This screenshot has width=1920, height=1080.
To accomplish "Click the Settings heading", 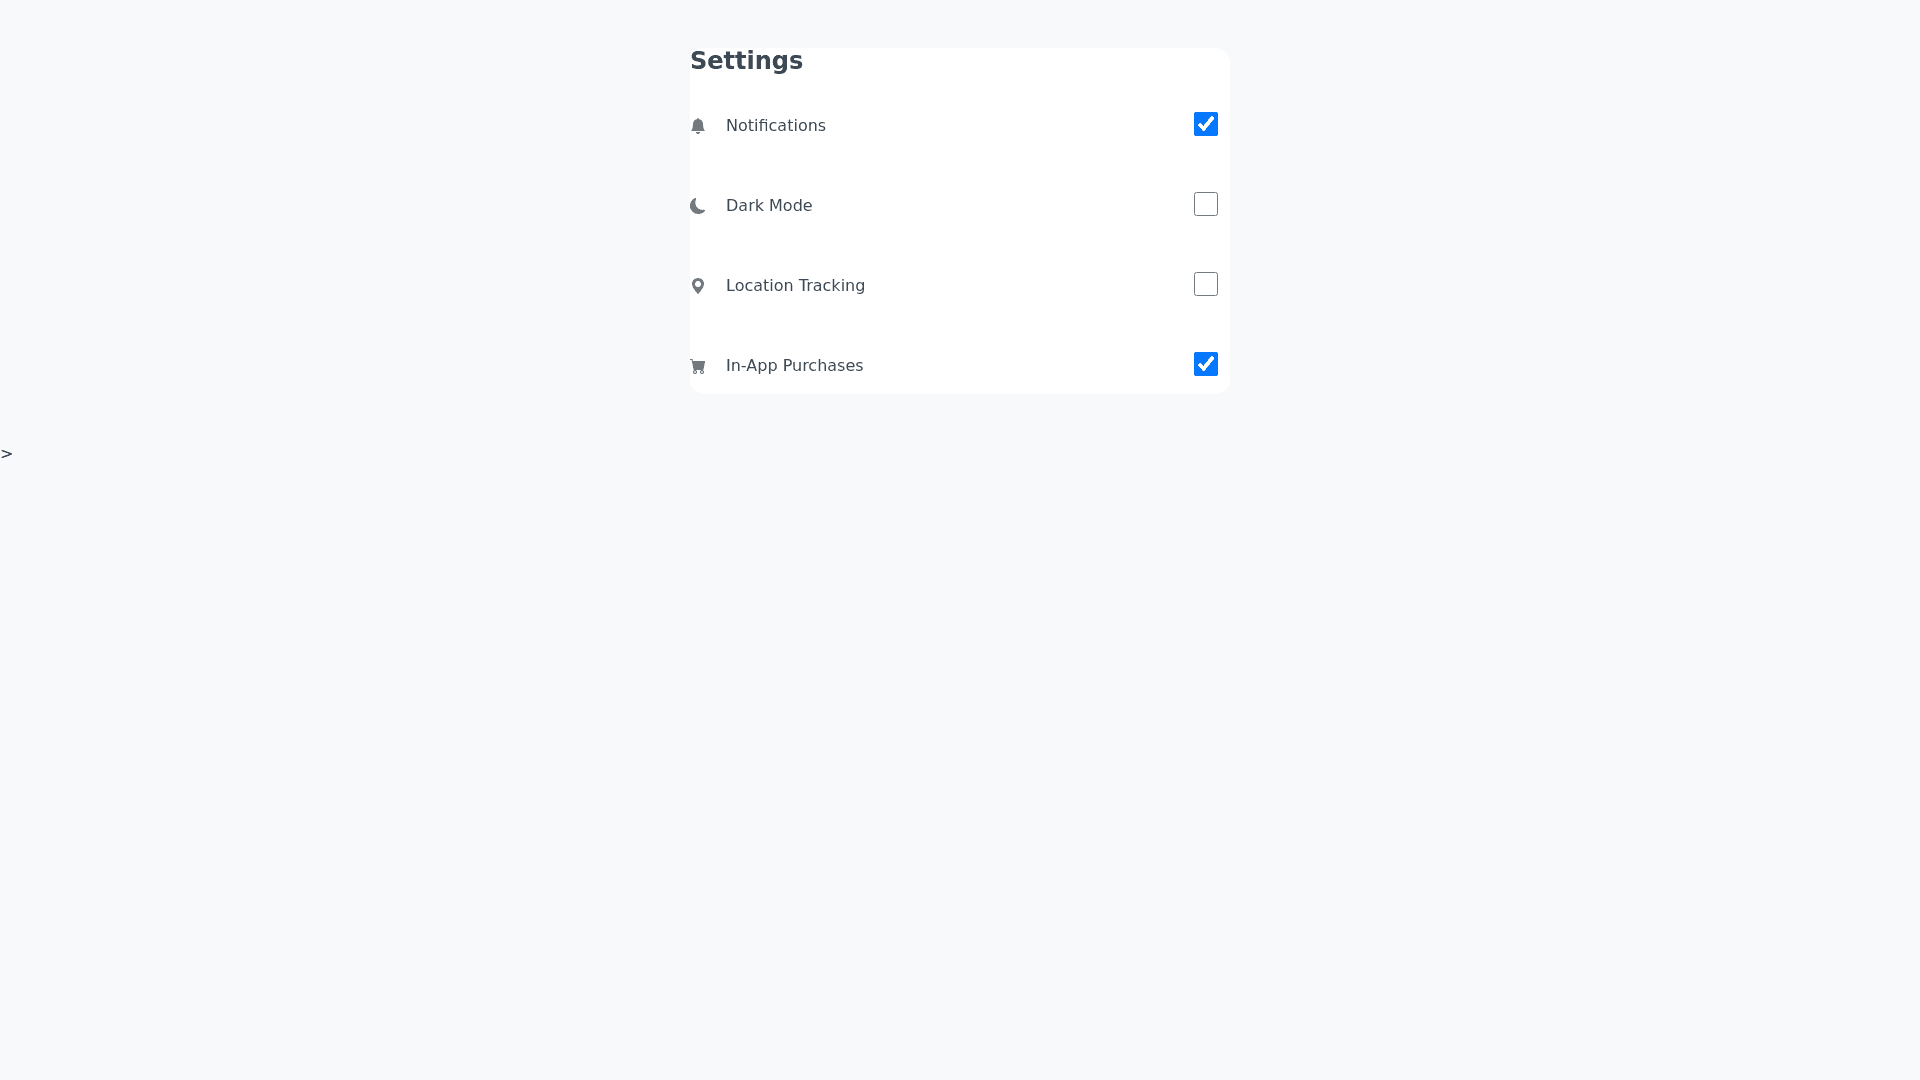I will [x=746, y=61].
